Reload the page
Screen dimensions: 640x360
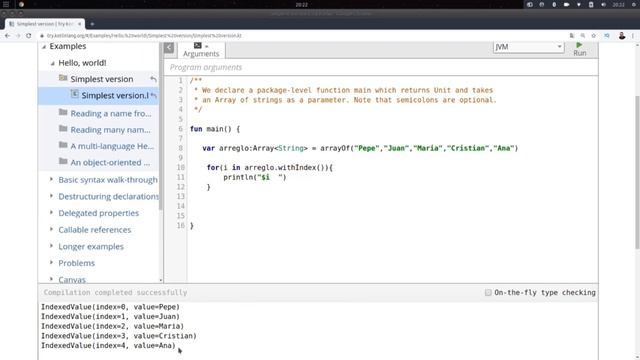tap(29, 36)
